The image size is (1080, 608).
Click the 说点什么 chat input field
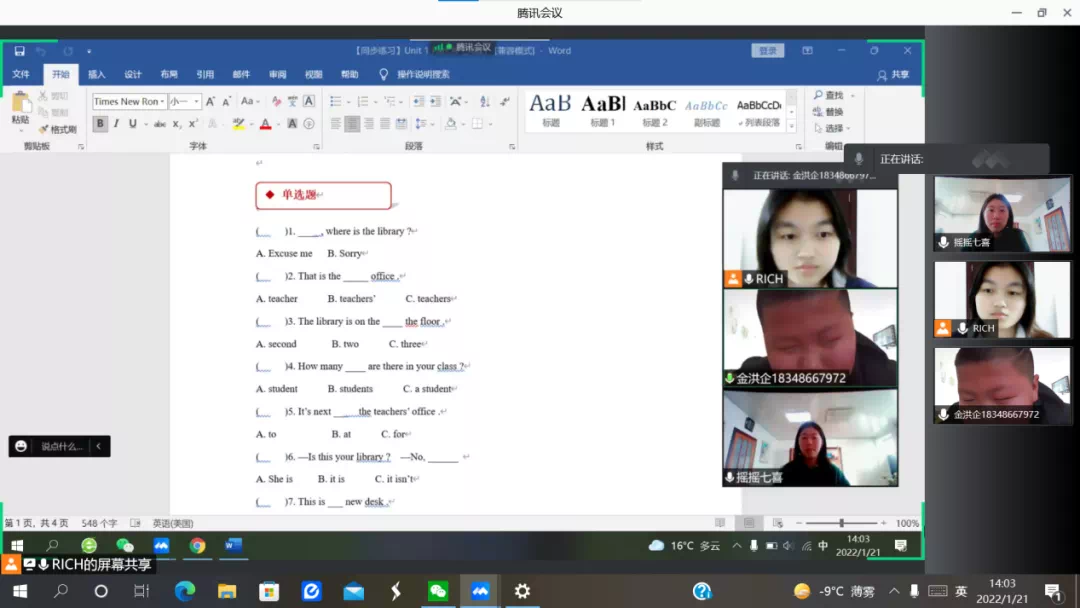click(62, 446)
